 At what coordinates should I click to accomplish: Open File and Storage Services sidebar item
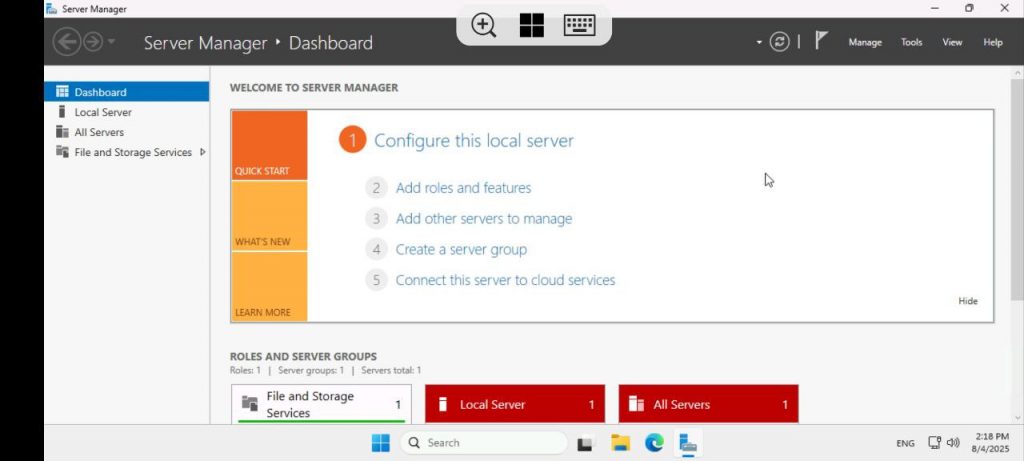127,152
